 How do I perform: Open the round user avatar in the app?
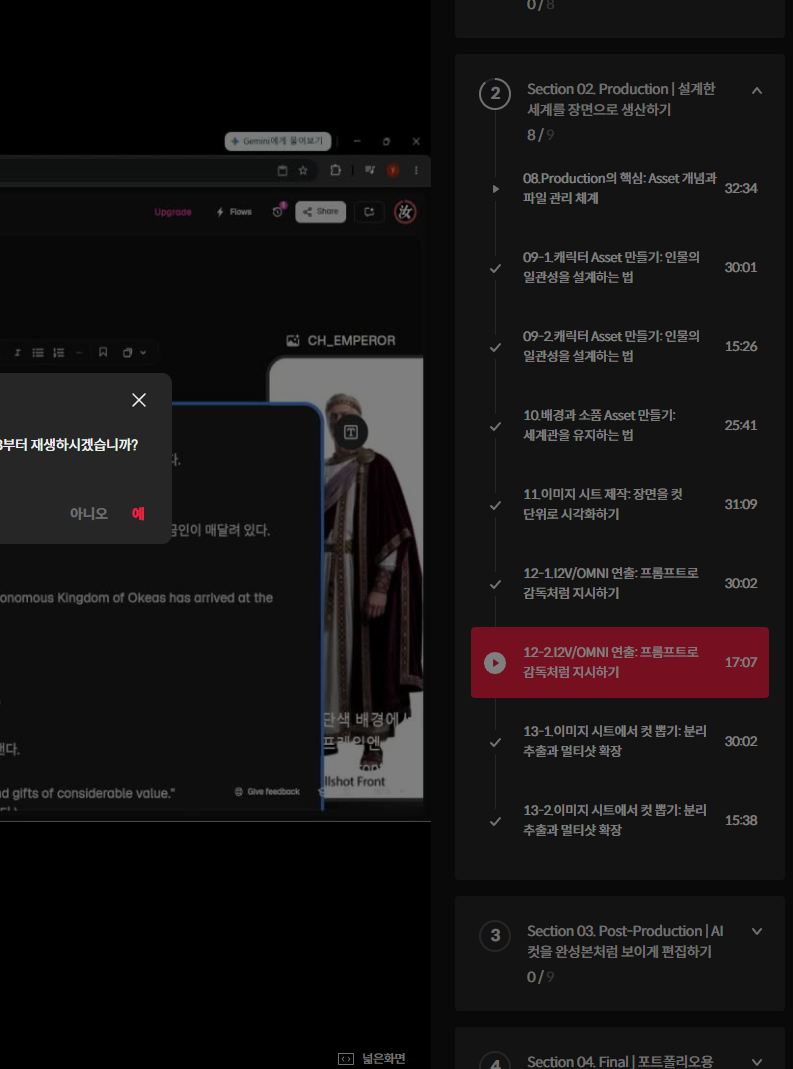click(405, 212)
